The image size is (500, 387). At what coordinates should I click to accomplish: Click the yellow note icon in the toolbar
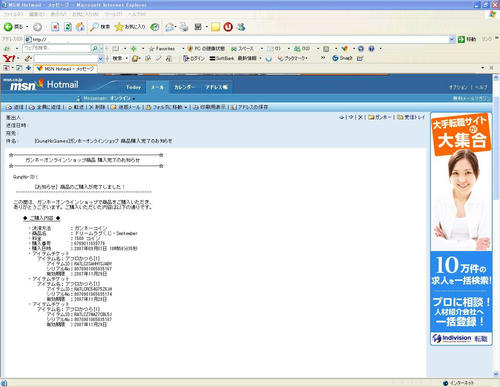click(216, 27)
